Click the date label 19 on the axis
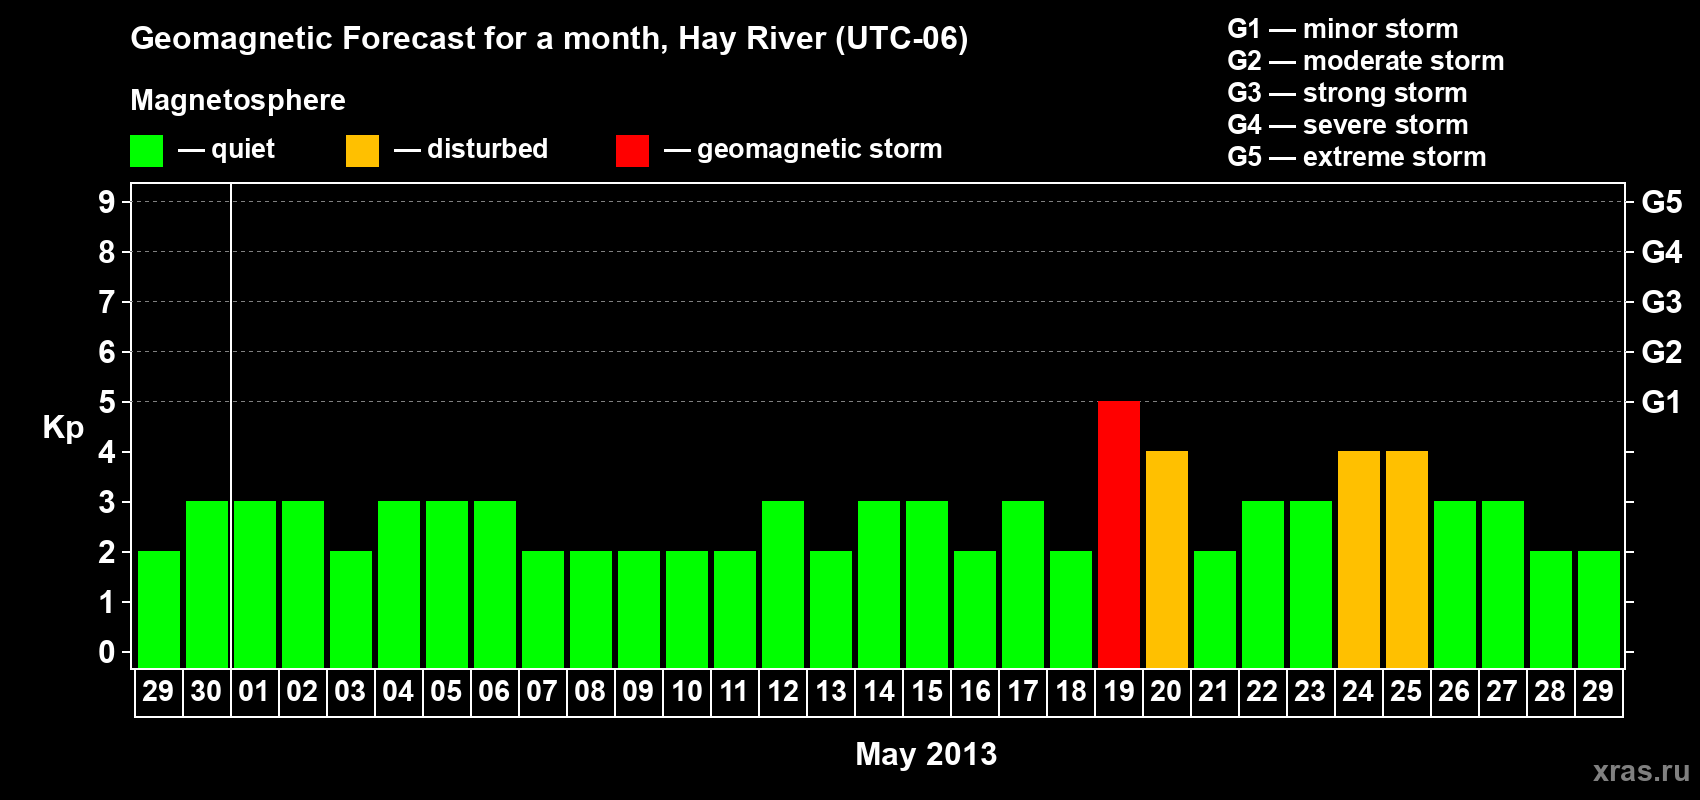This screenshot has height=800, width=1700. pos(1119,691)
